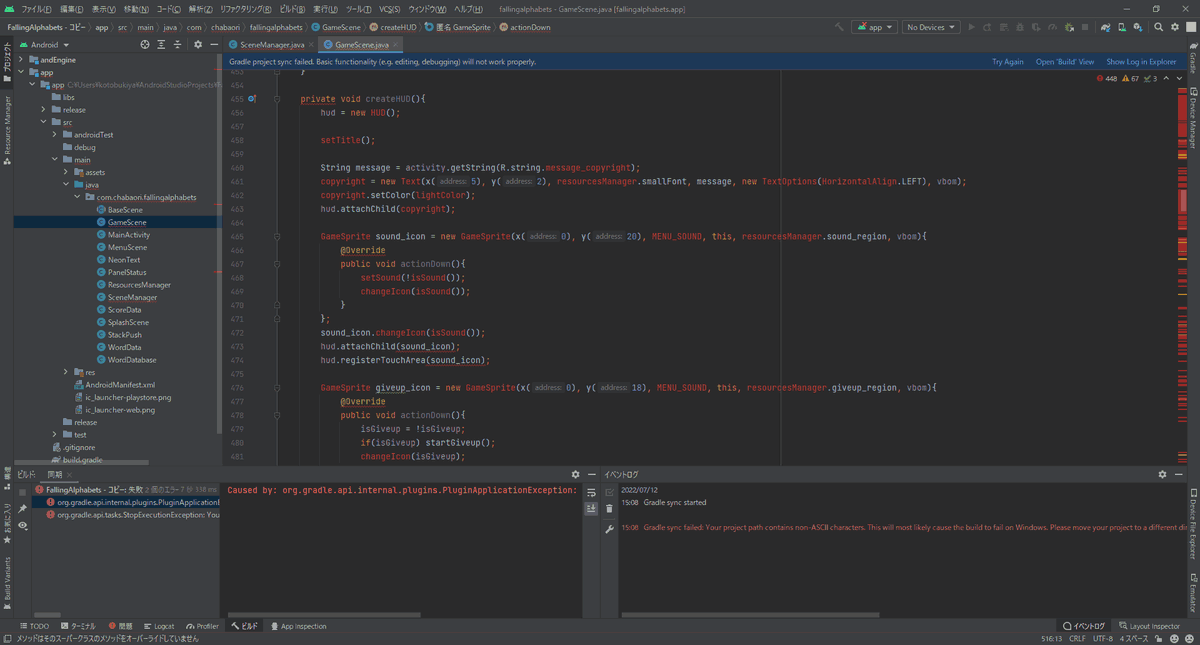Hide the Project tool window minus icon

213,44
